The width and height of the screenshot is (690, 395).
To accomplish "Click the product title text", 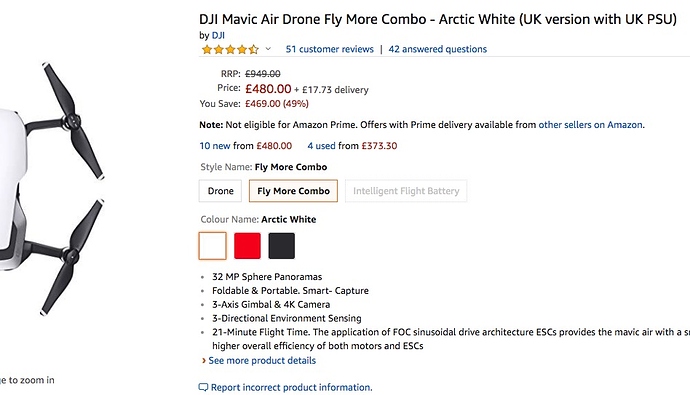I will click(x=438, y=19).
